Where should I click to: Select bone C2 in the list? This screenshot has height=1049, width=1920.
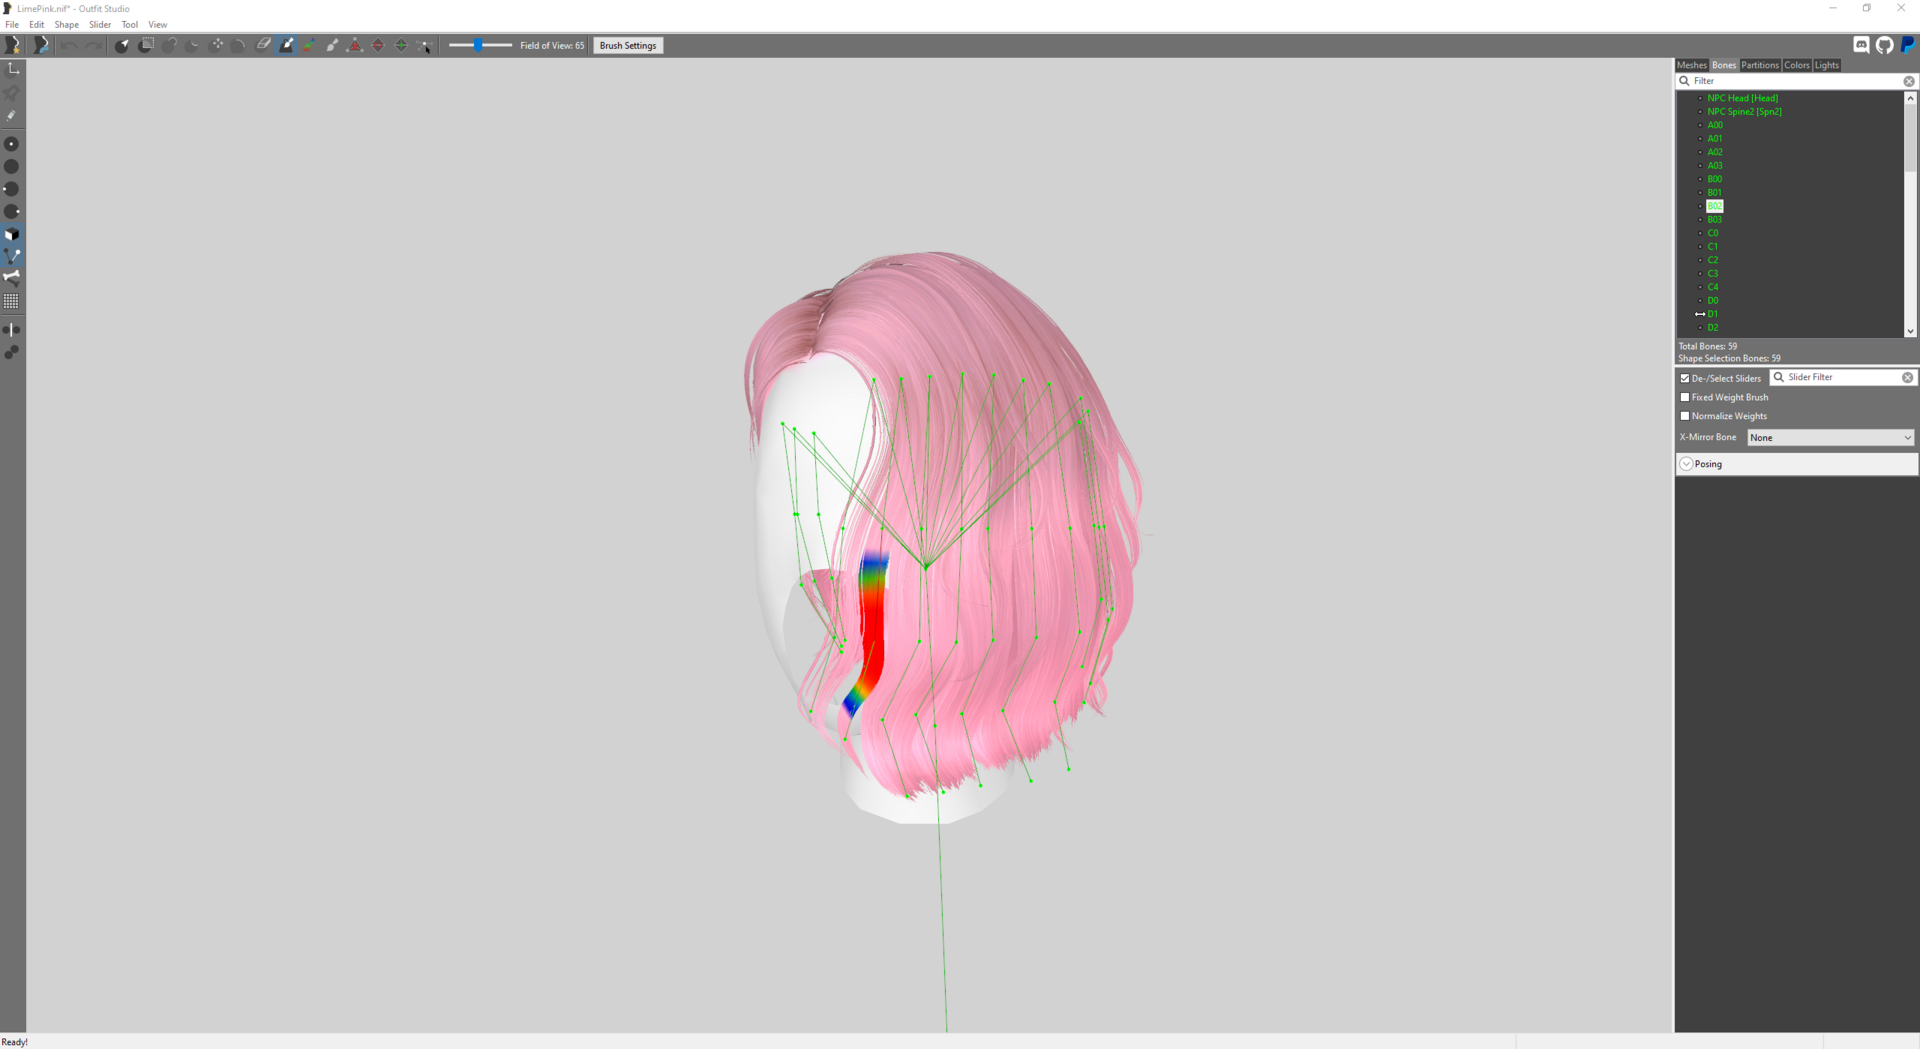1713,260
